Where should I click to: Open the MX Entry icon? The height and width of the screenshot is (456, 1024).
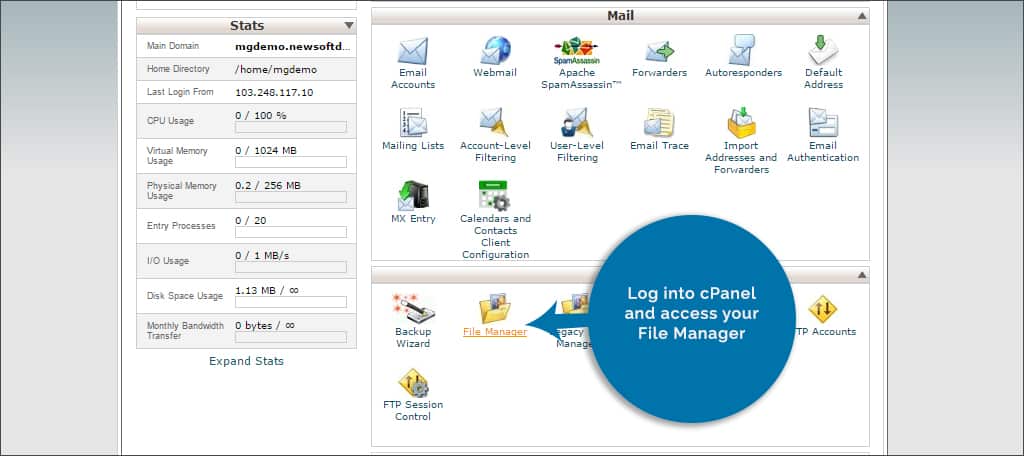413,195
